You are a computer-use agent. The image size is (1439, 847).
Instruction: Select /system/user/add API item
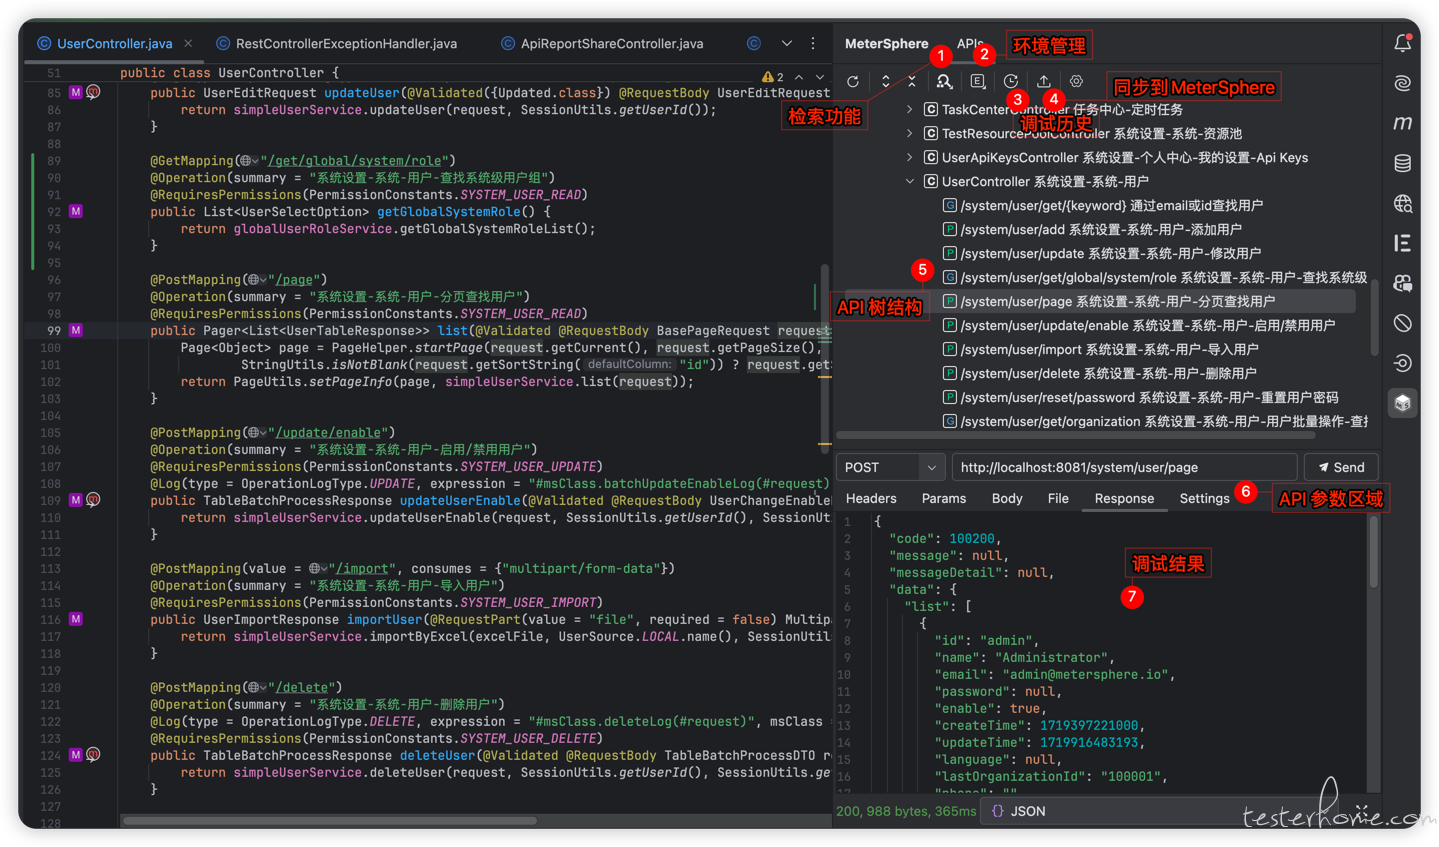(1091, 229)
